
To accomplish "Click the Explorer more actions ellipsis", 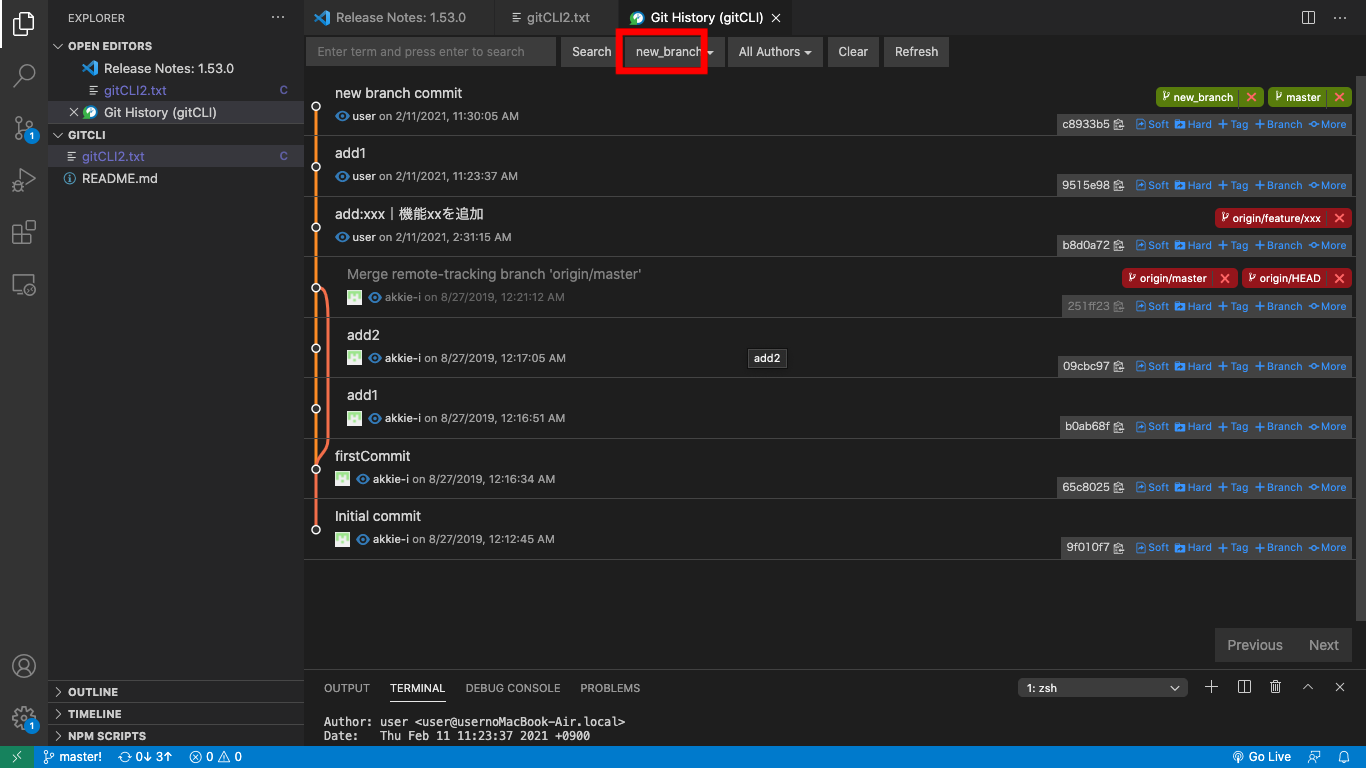I will (x=278, y=18).
